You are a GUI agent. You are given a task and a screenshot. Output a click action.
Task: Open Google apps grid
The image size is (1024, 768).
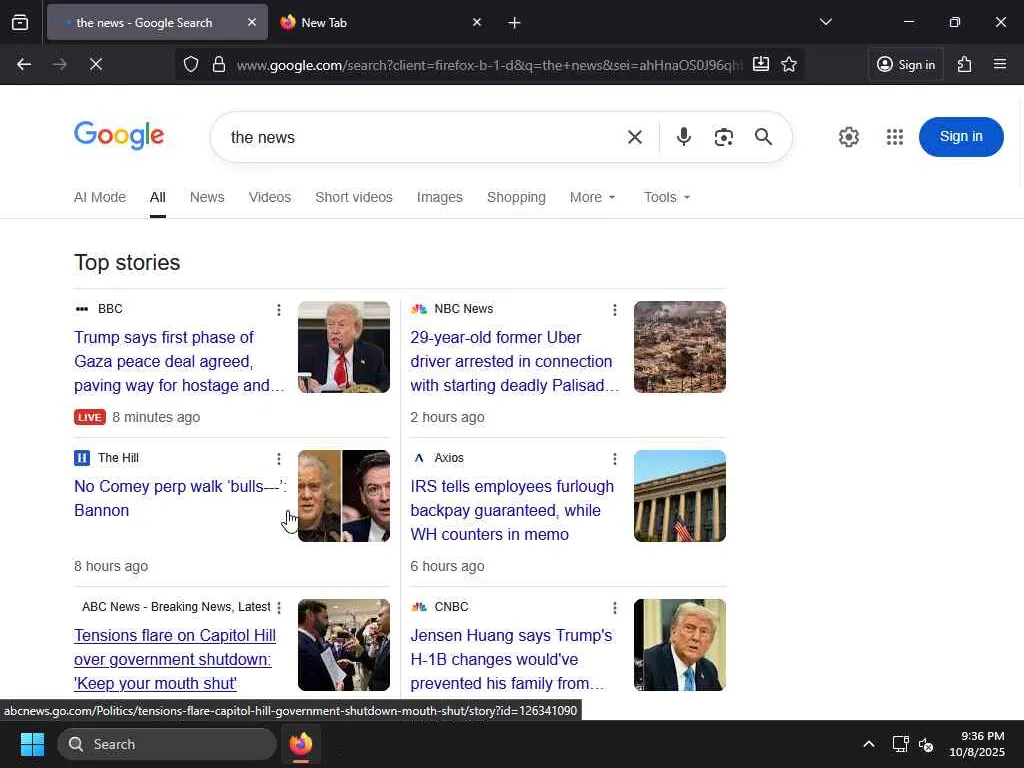895,137
